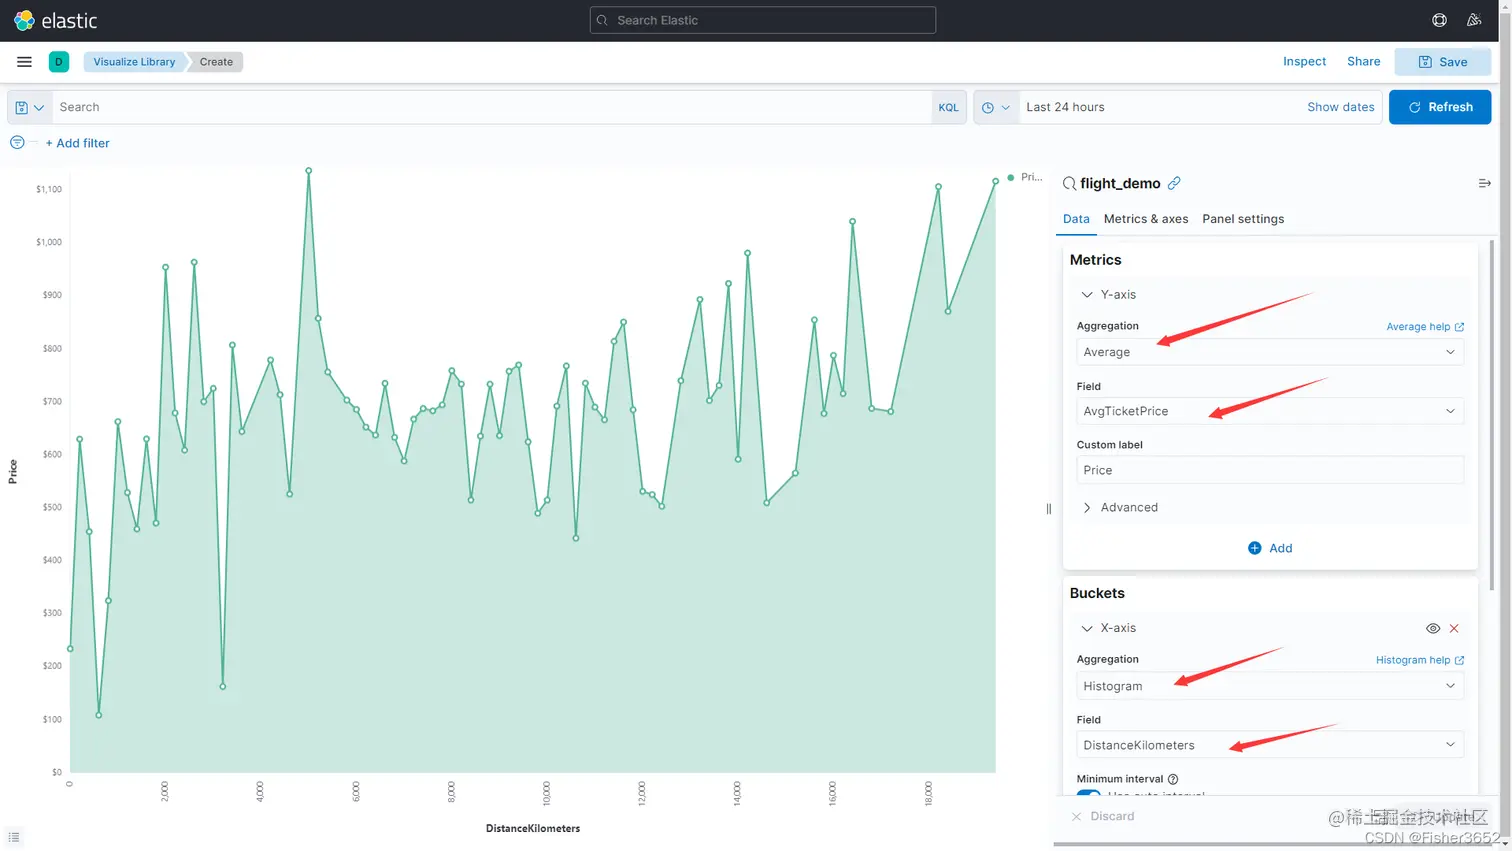1512x851 pixels.
Task: Click the minimum interval info icon
Action: [x=1173, y=779]
